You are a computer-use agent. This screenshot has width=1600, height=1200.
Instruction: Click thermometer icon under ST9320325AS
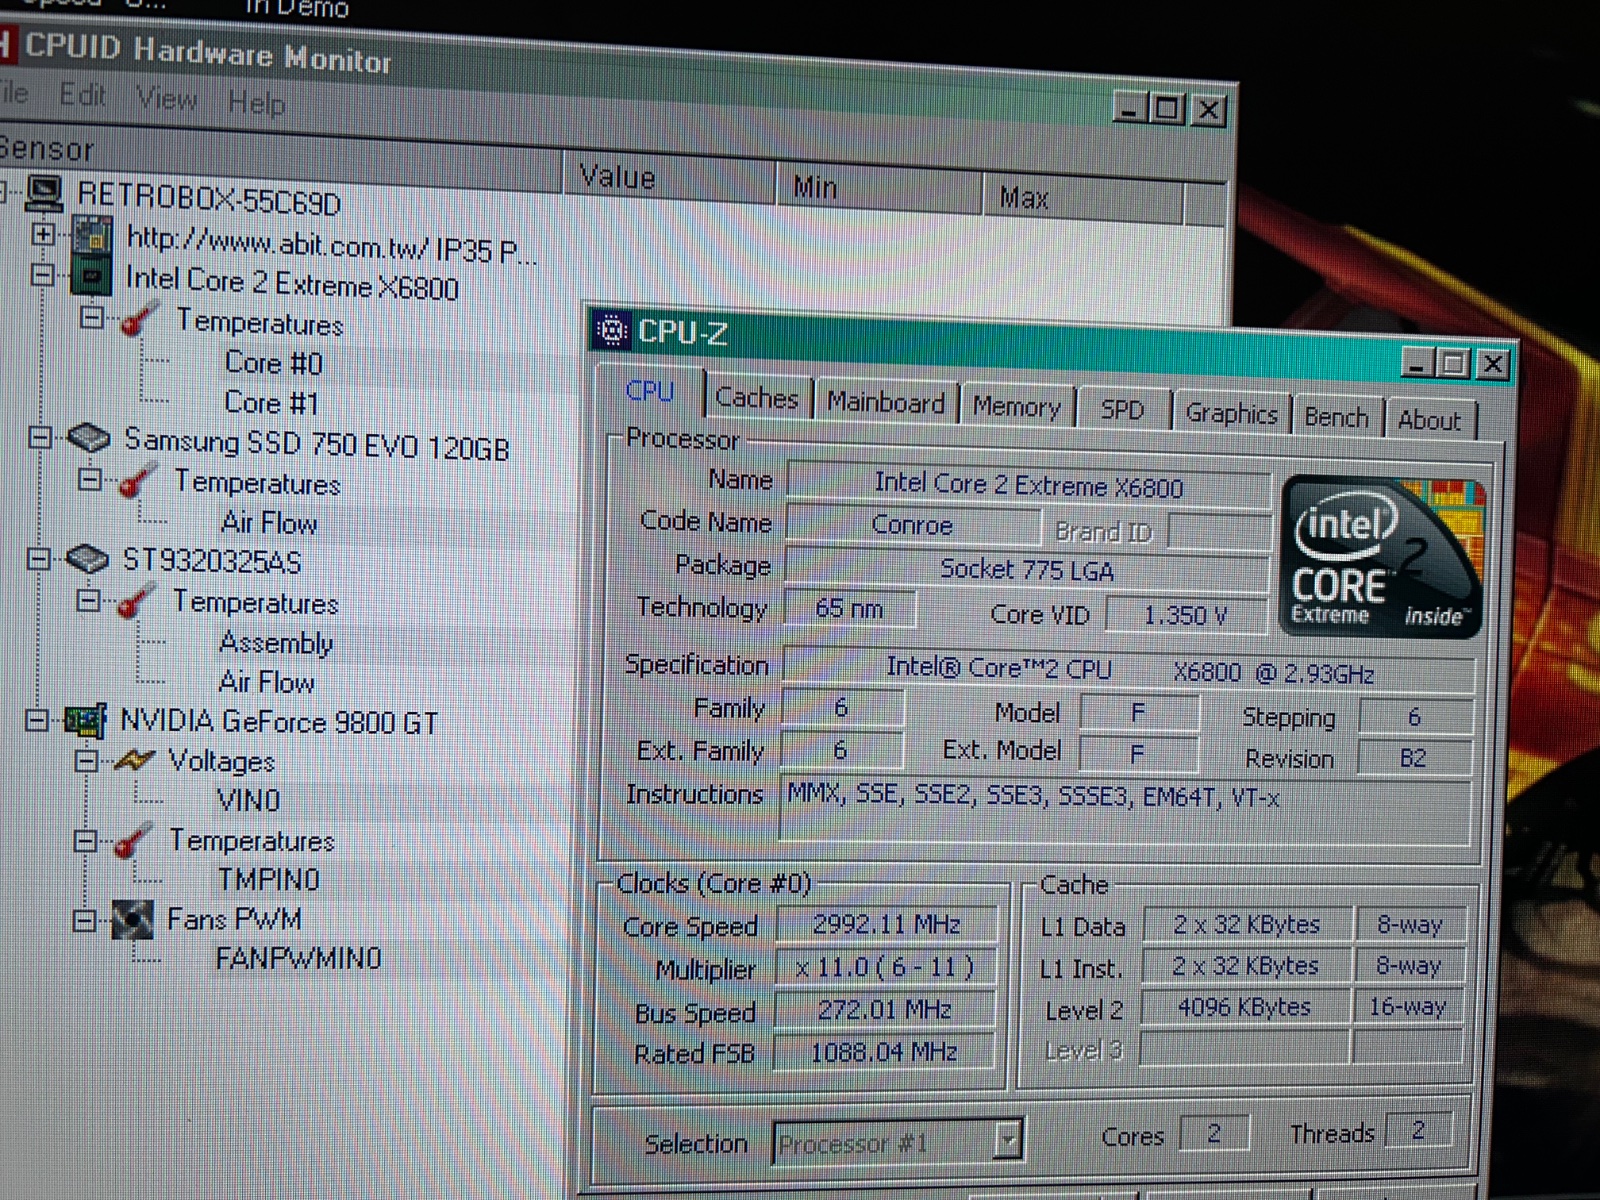pyautogui.click(x=136, y=601)
